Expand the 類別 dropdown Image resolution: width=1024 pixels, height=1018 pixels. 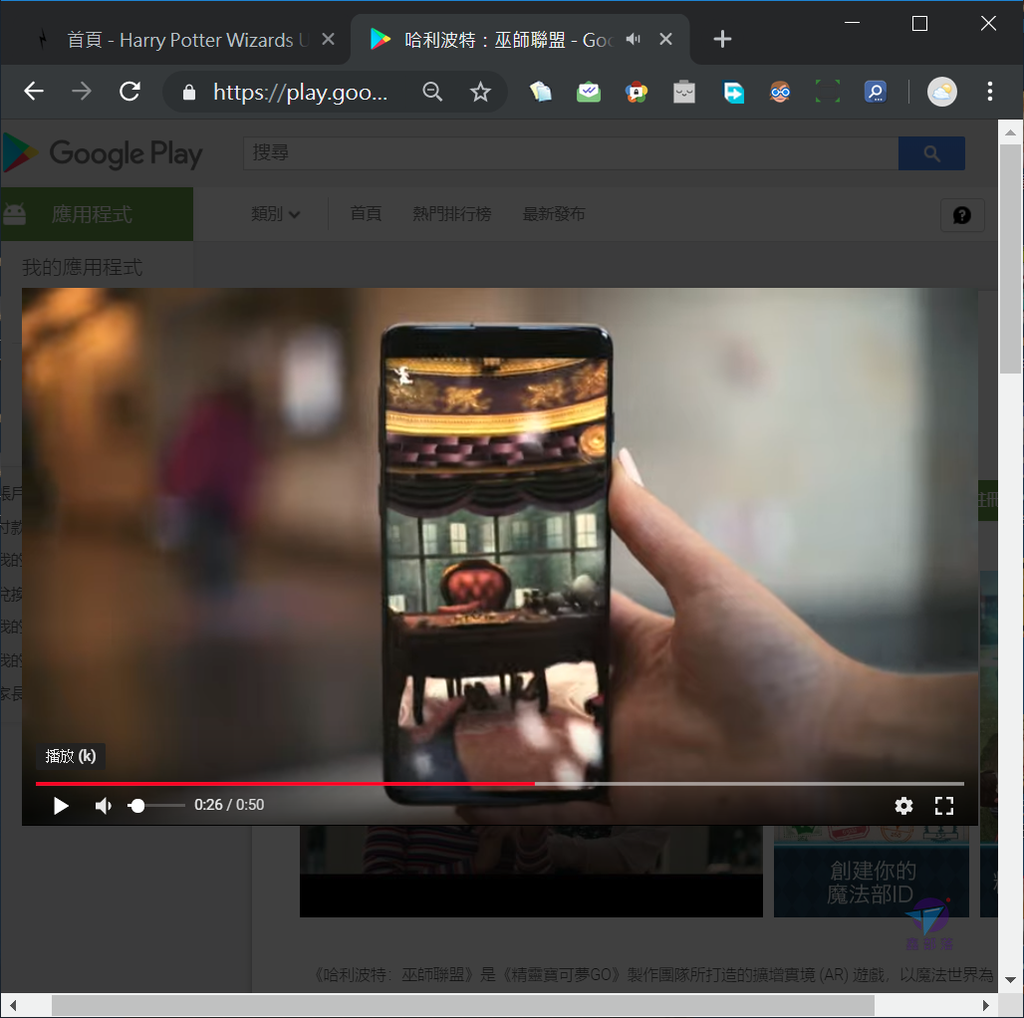coord(276,214)
